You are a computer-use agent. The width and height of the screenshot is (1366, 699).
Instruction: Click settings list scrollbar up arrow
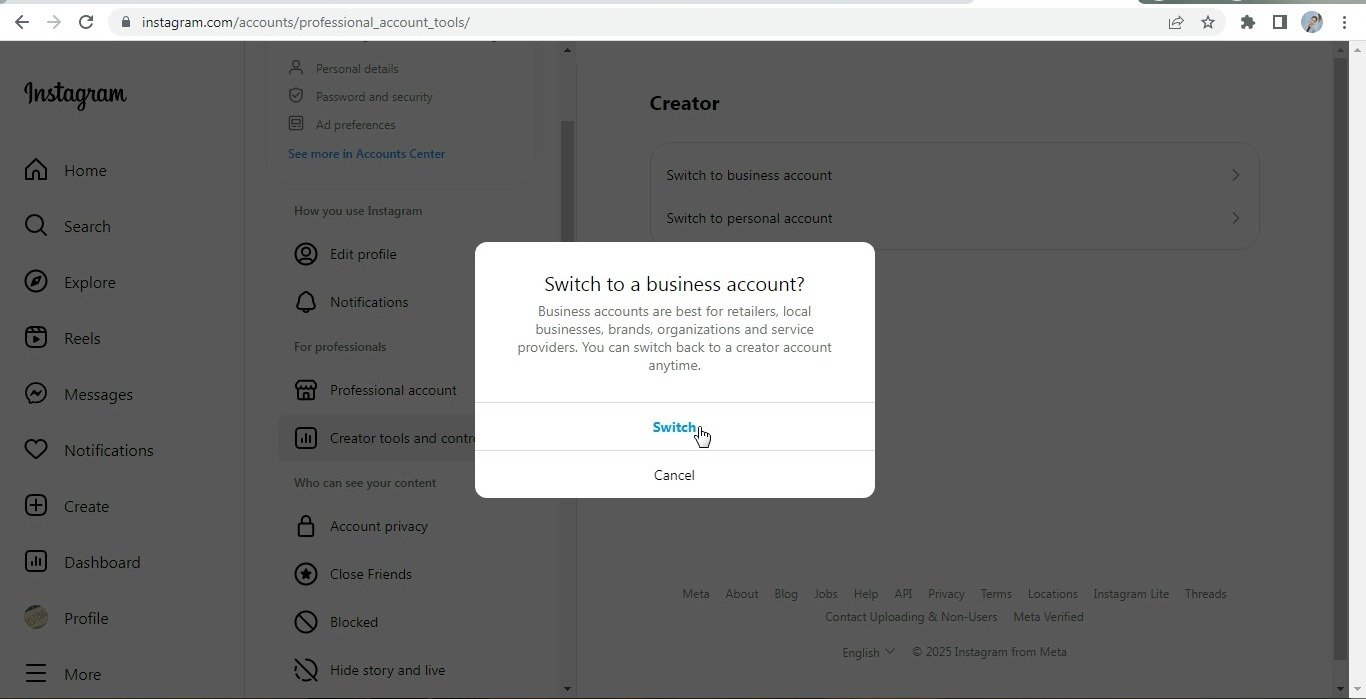tap(567, 49)
